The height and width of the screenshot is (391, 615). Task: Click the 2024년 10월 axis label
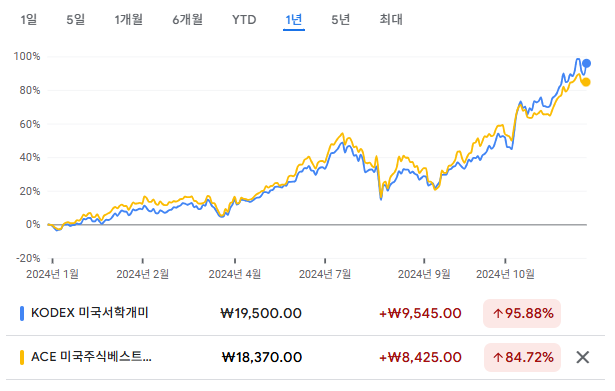click(x=505, y=274)
